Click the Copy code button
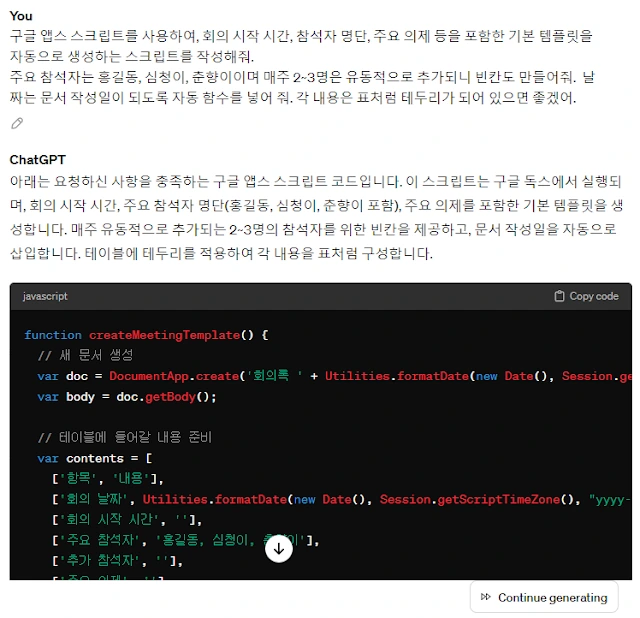640x618 pixels. pos(586,296)
